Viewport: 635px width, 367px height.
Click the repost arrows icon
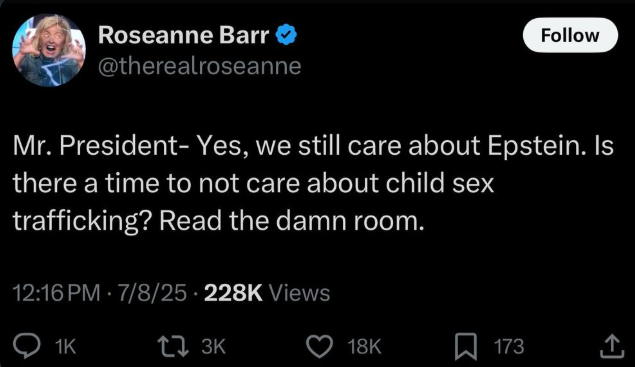pyautogui.click(x=173, y=346)
